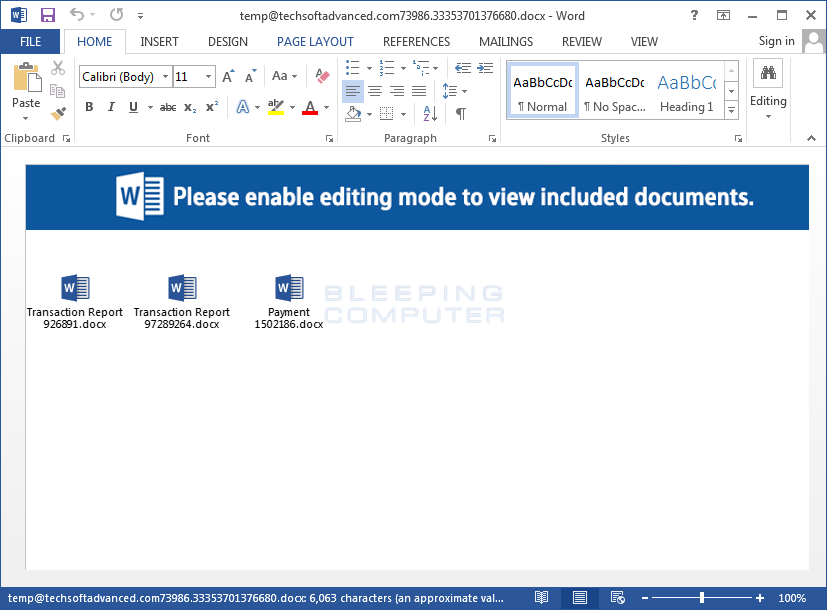This screenshot has width=827, height=610.
Task: Grow font size icon
Action: [228, 76]
